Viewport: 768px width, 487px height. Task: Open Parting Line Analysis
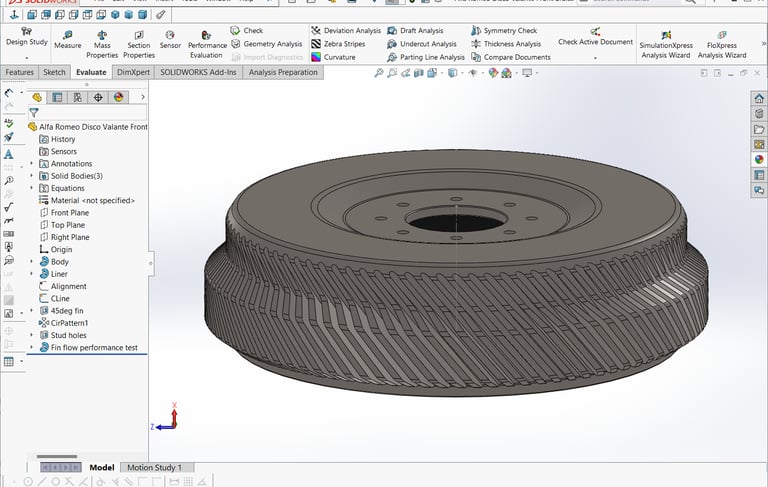426,57
